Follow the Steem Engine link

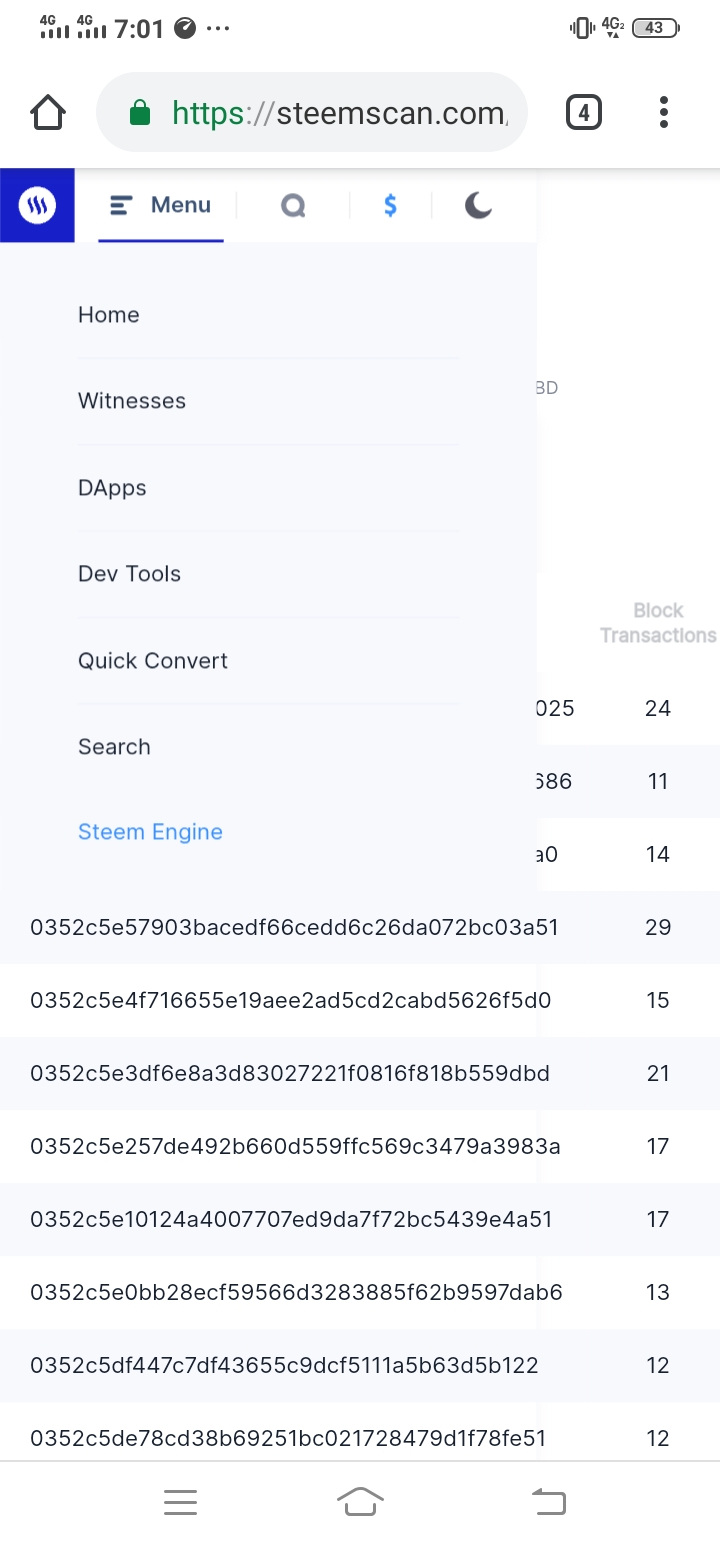[150, 832]
